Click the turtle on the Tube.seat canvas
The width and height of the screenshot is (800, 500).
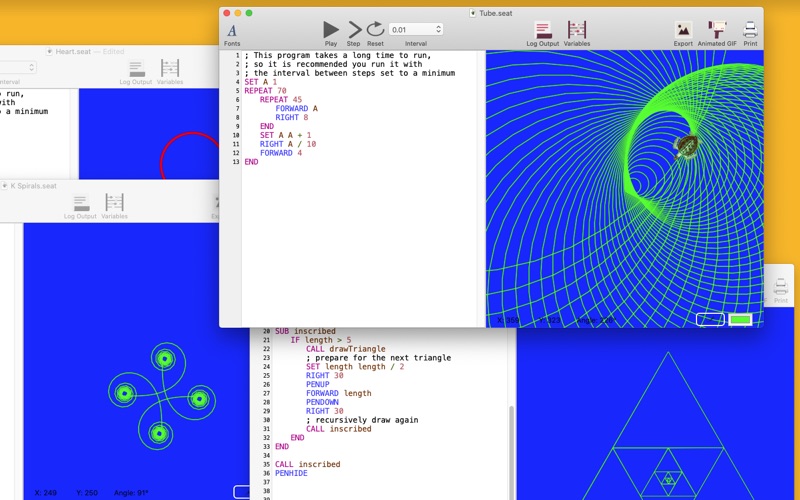pos(685,147)
